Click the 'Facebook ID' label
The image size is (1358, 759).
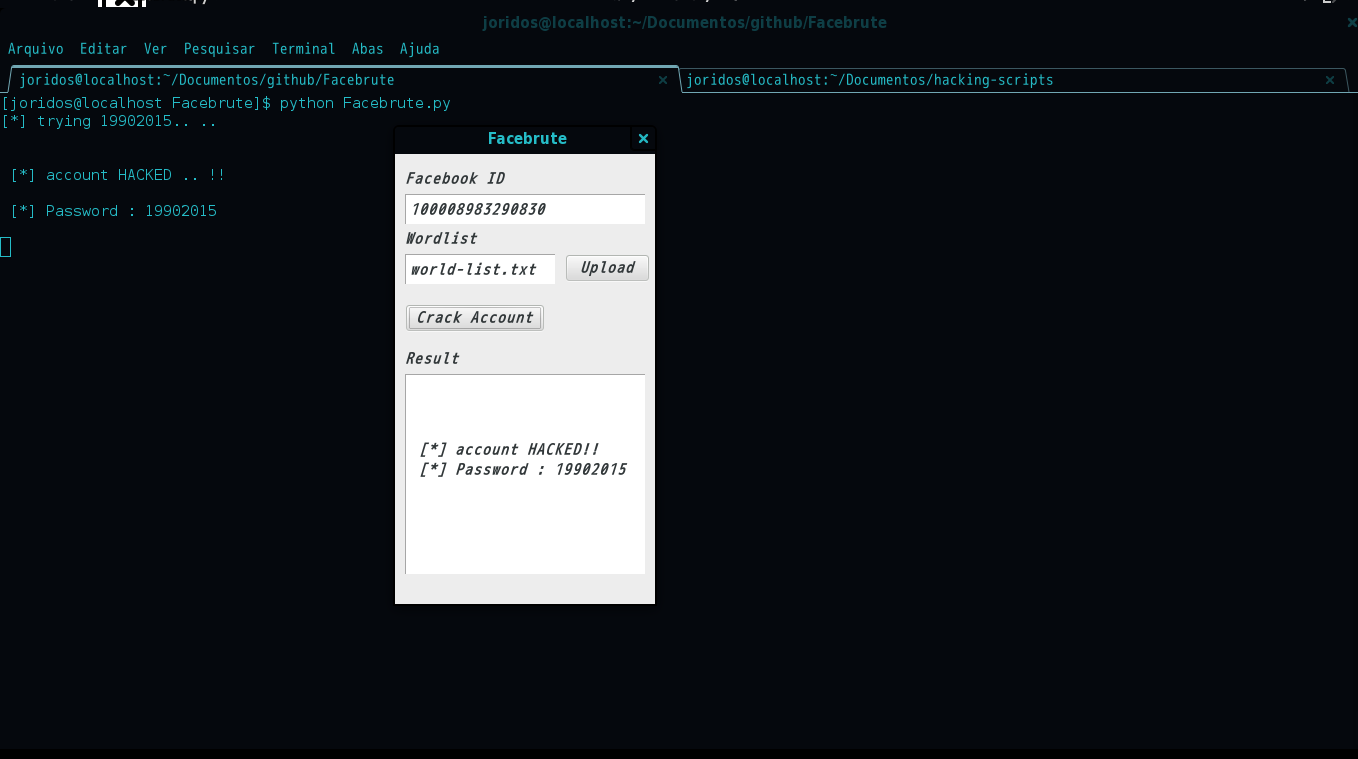point(455,178)
